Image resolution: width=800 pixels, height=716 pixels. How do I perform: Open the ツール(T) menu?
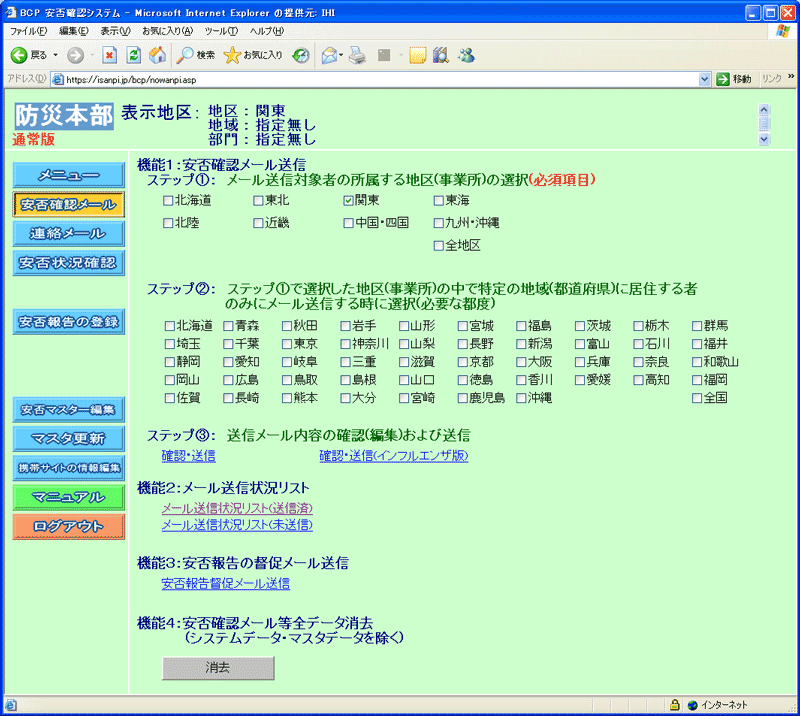point(221,31)
